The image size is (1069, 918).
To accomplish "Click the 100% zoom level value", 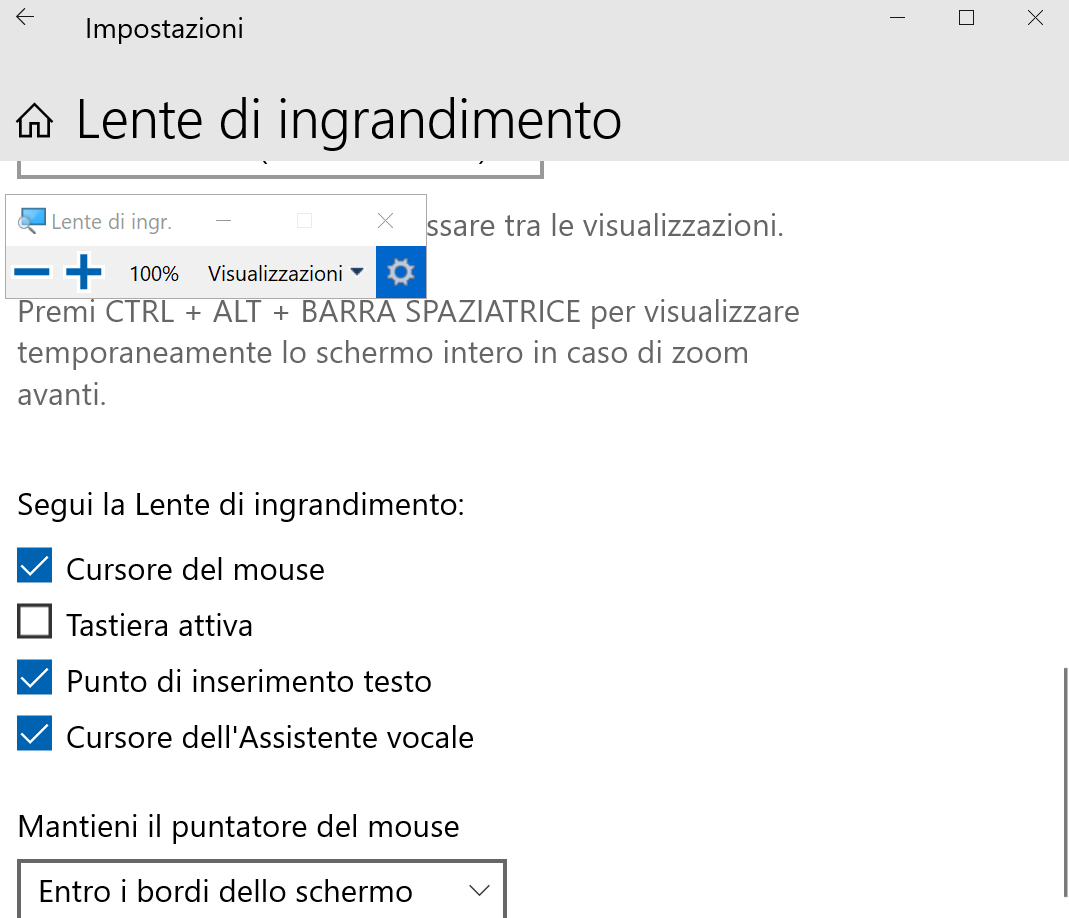I will click(x=154, y=274).
